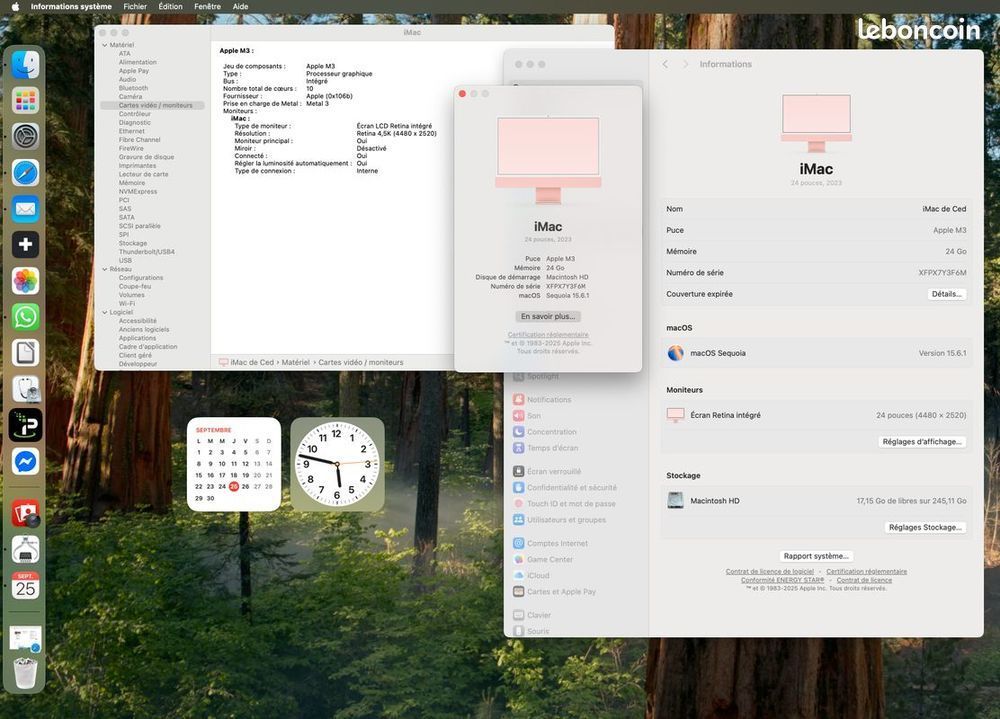Select Bluetooth in the hardware list

(133, 88)
